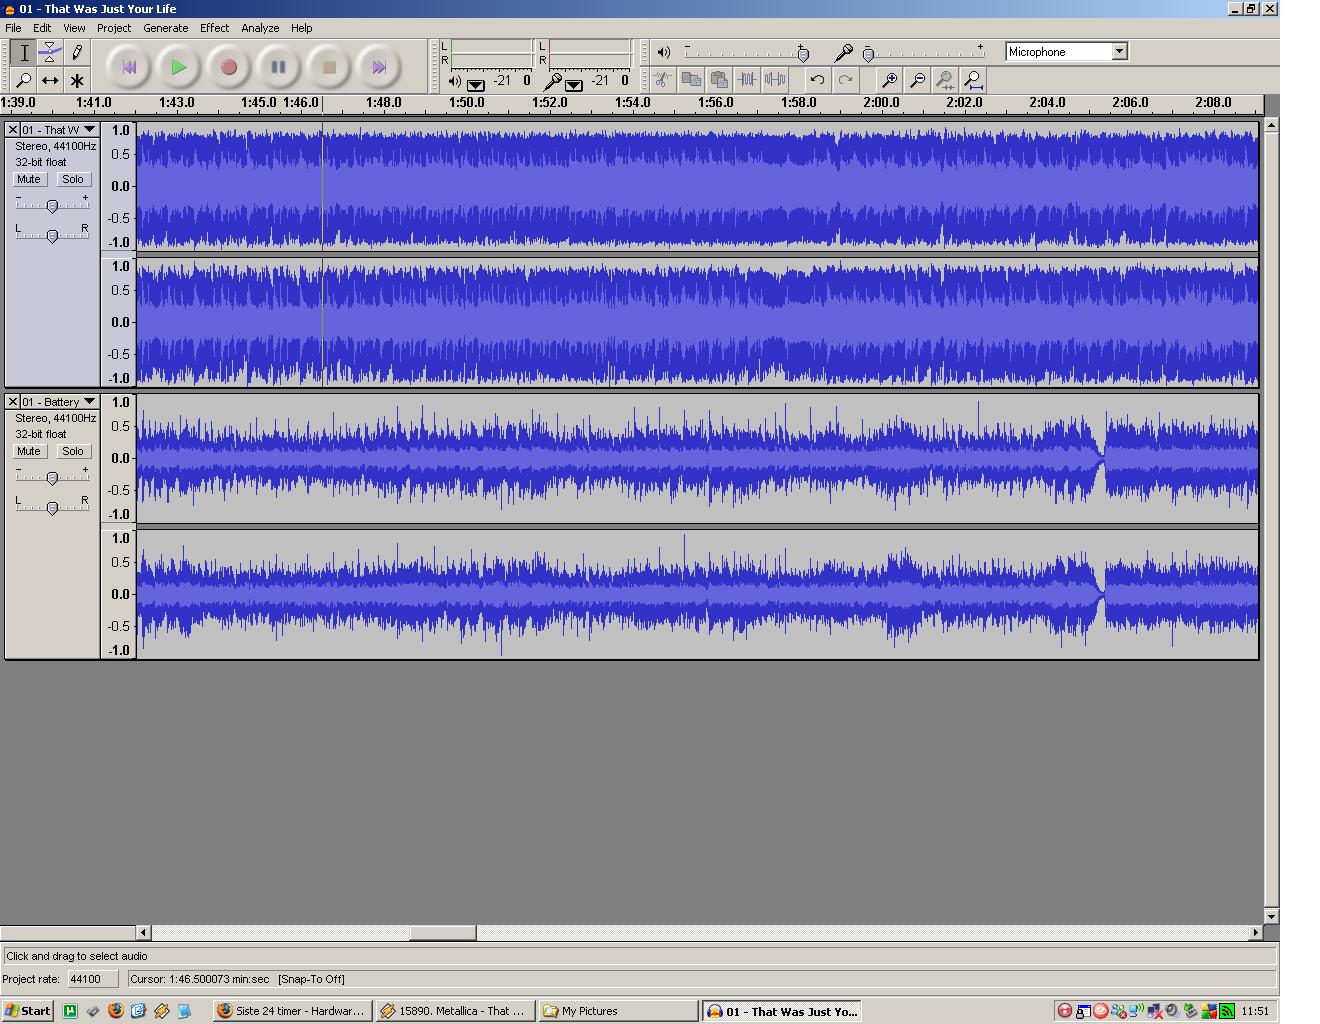Click Silence selection icon
This screenshot has width=1320, height=1024.
tap(775, 79)
